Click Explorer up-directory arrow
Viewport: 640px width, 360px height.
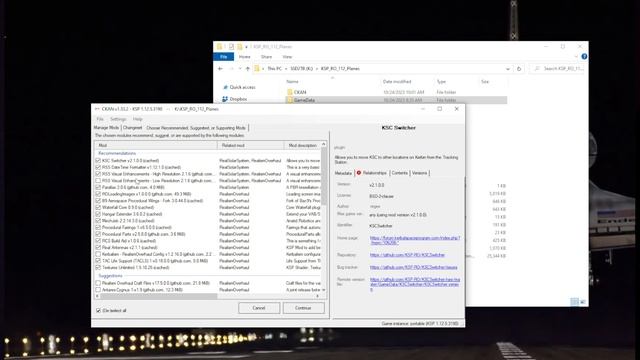coord(248,69)
